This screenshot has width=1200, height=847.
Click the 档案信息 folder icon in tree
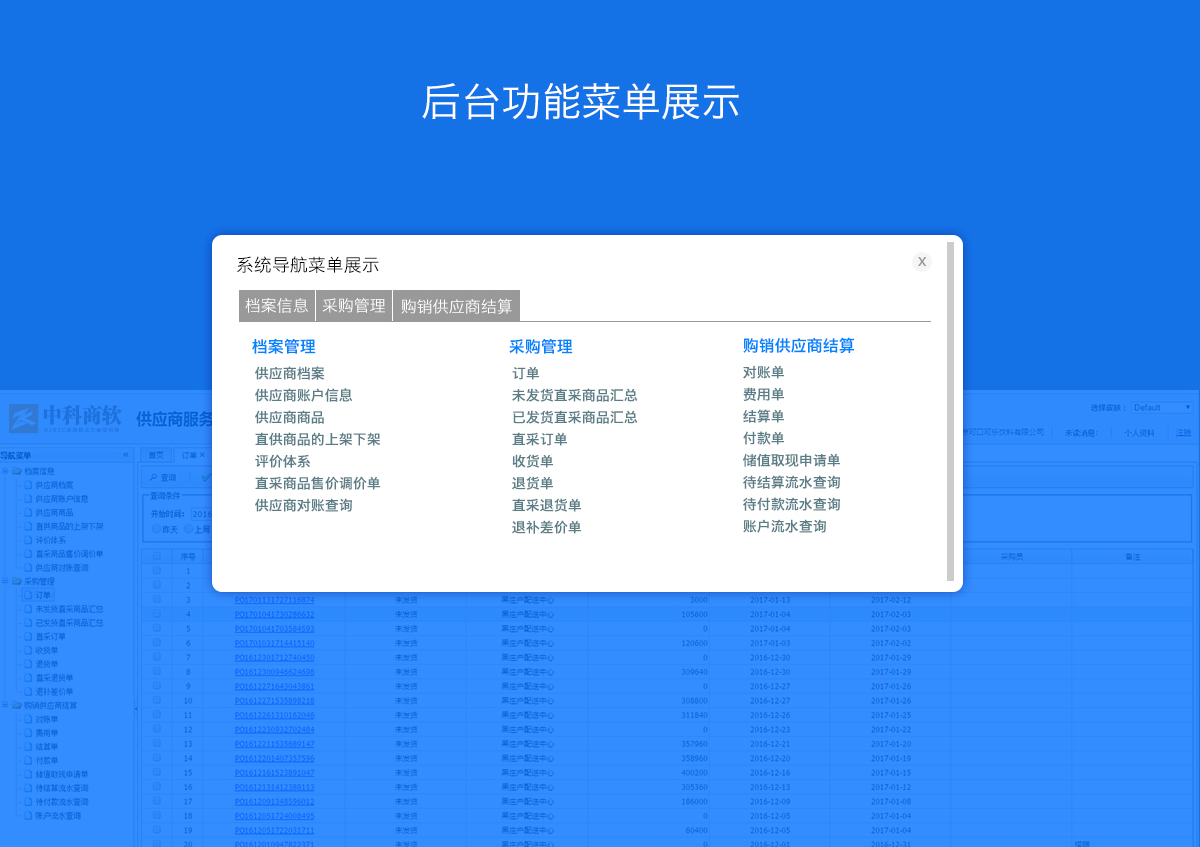(x=17, y=471)
